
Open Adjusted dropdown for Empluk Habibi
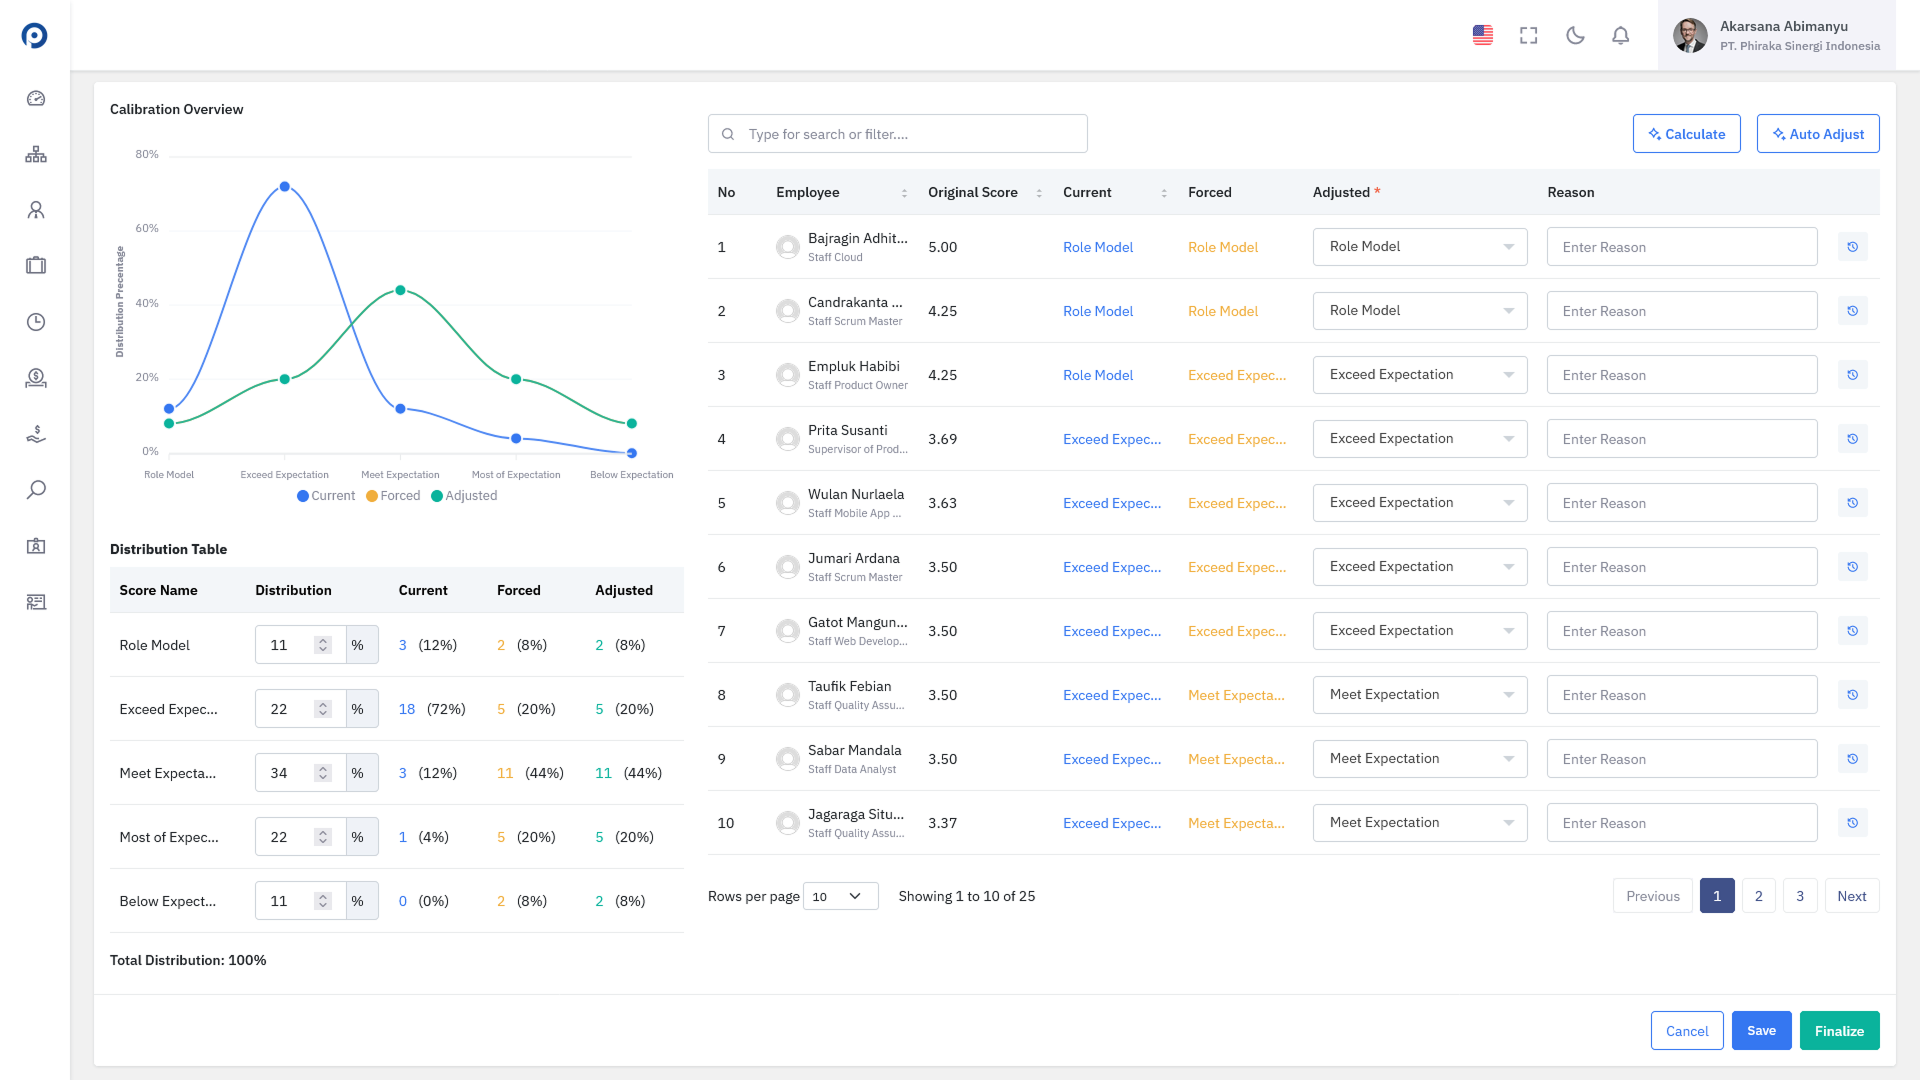click(x=1420, y=375)
